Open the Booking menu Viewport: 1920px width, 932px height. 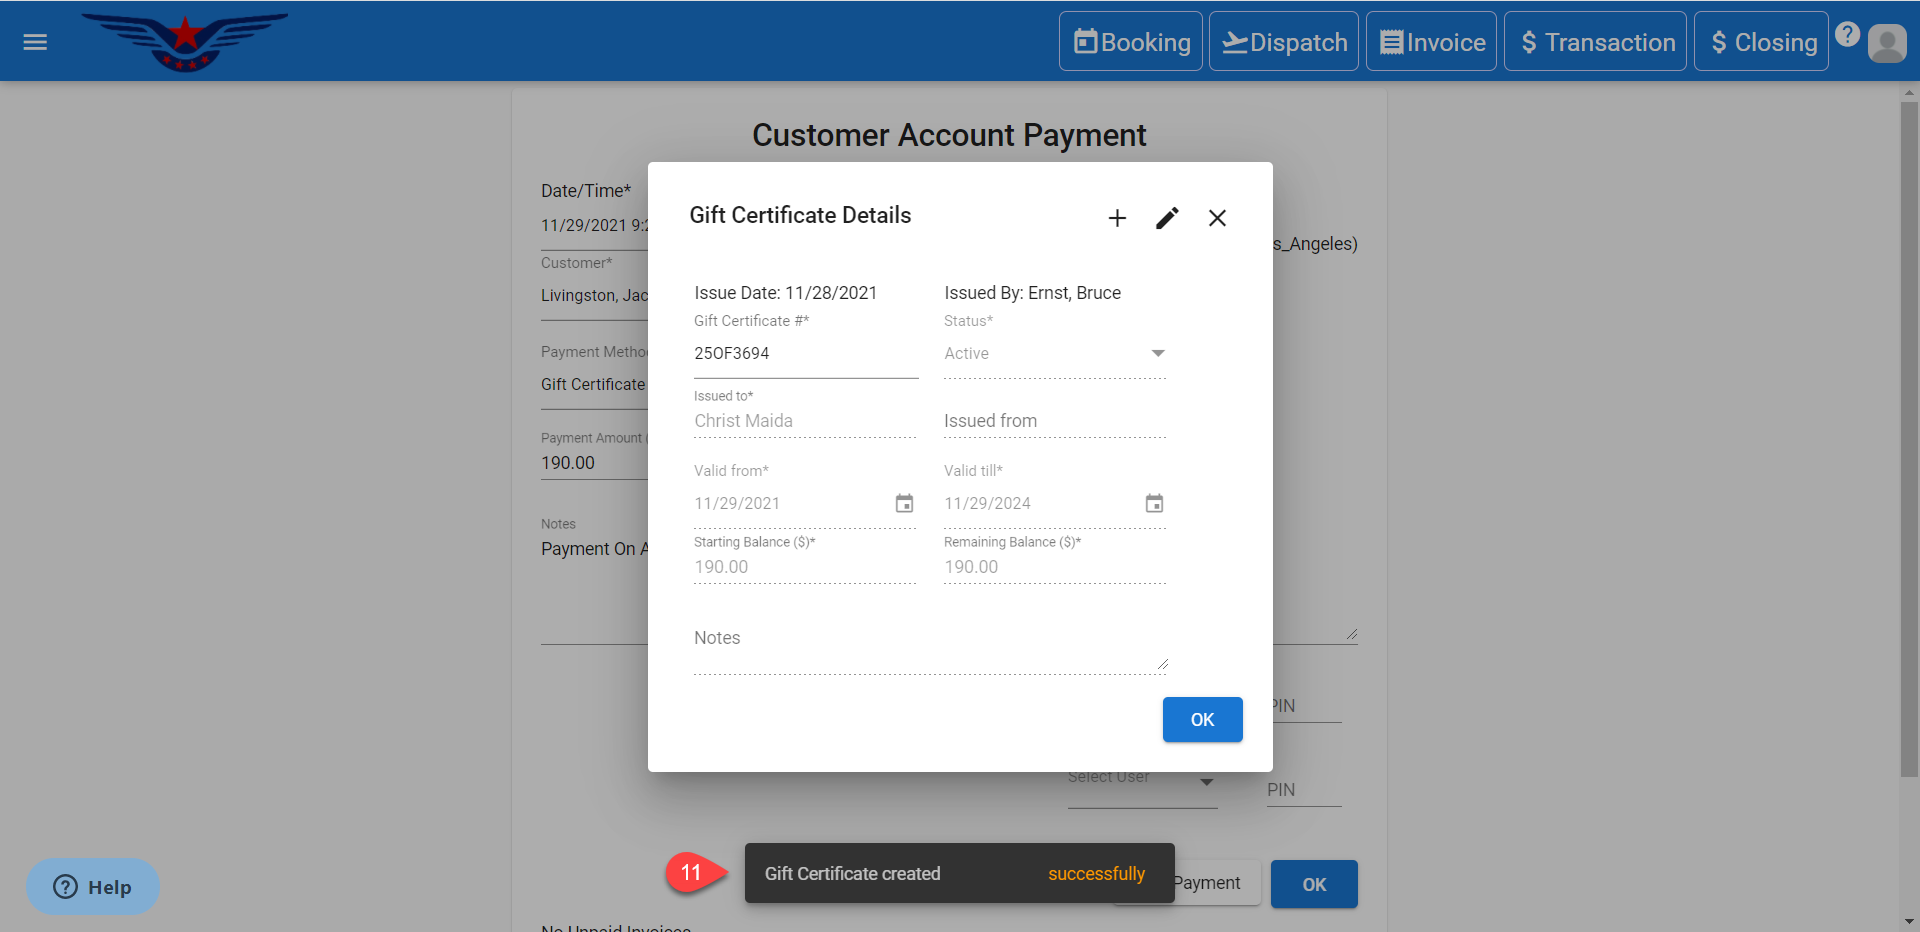[x=1131, y=42]
